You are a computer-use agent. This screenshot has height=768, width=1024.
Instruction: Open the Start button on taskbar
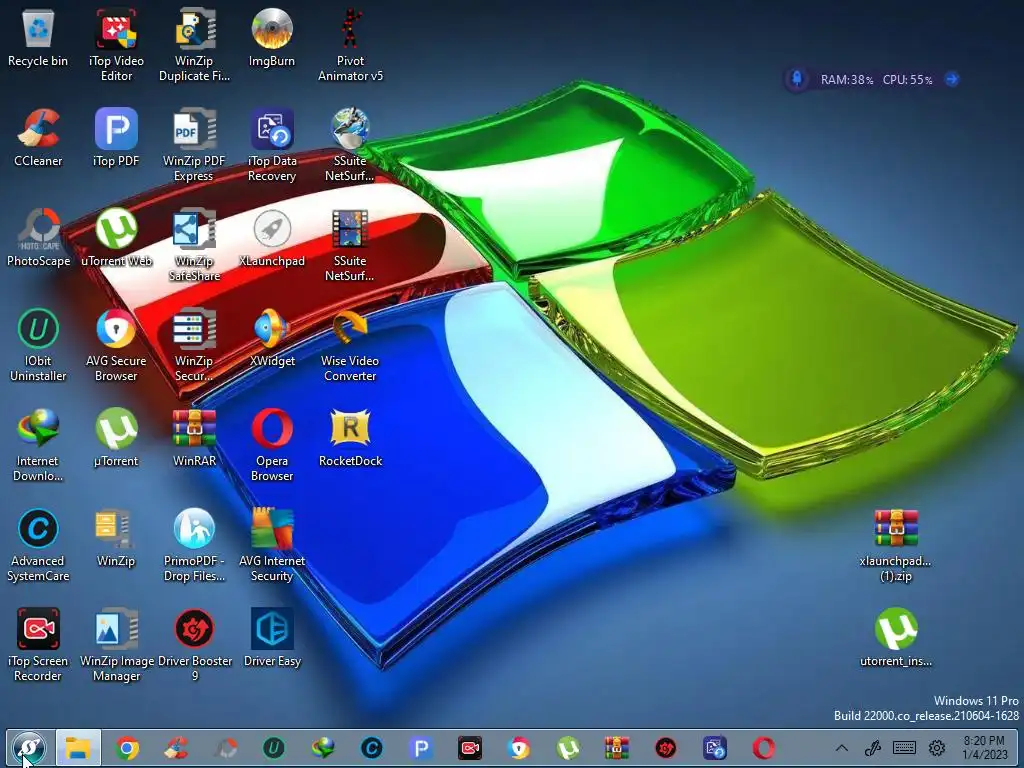point(28,748)
